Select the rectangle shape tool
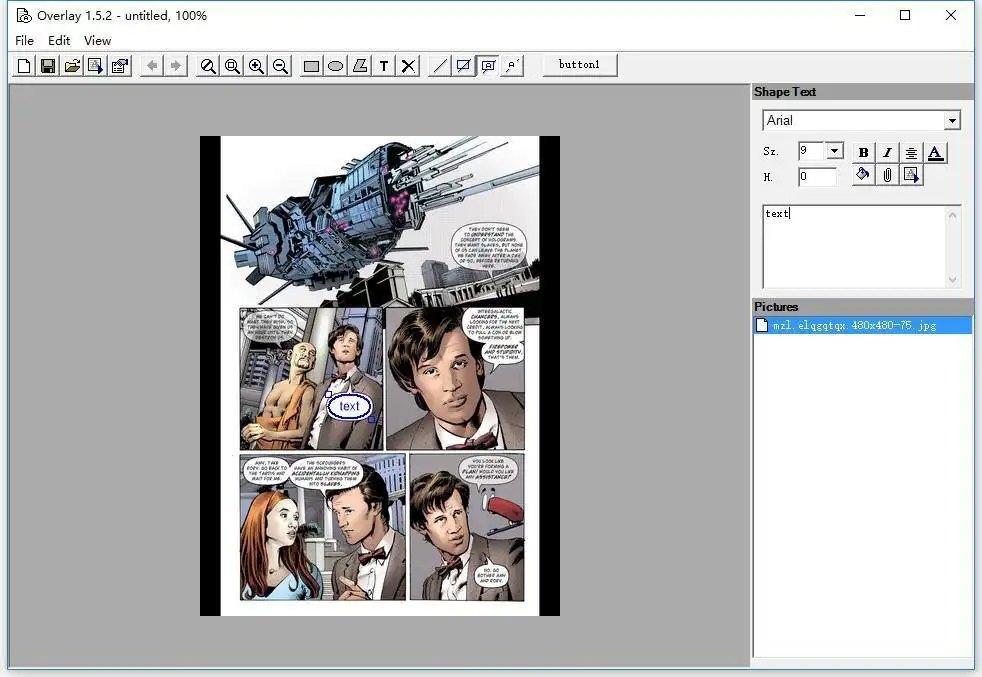The height and width of the screenshot is (677, 982). coord(311,66)
